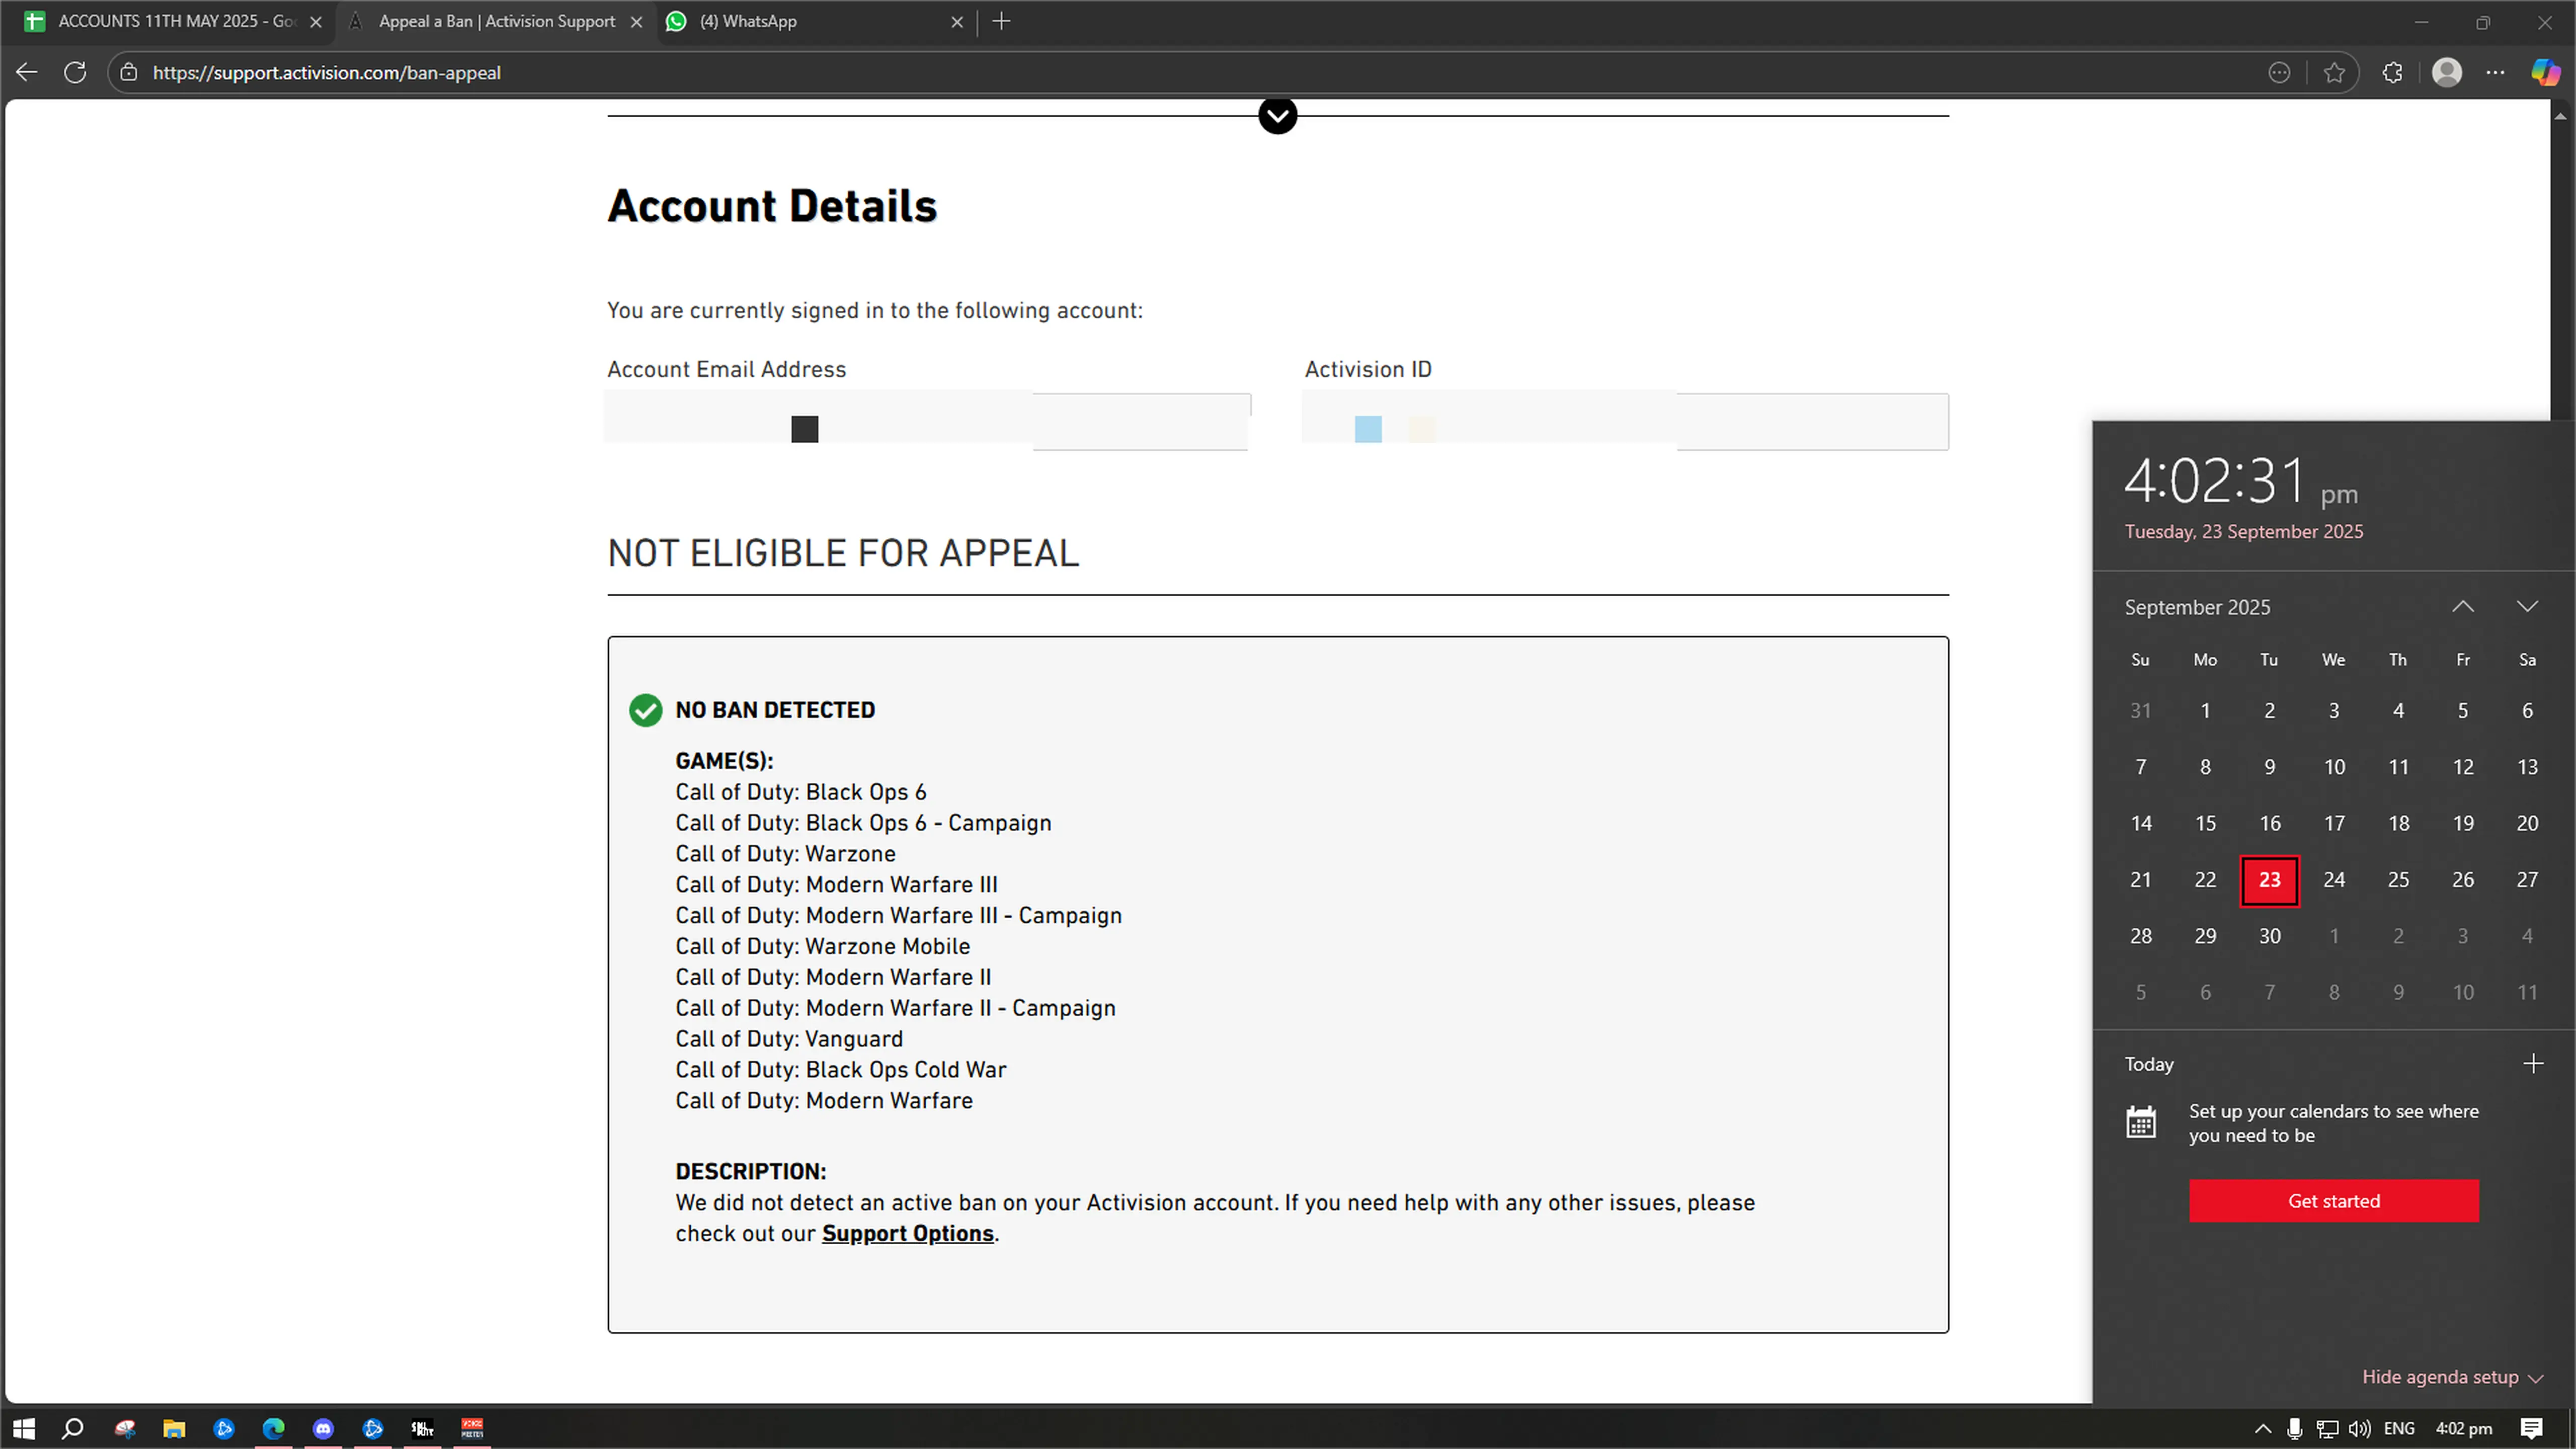
Task: Open a new browser tab with the plus icon
Action: (x=1001, y=21)
